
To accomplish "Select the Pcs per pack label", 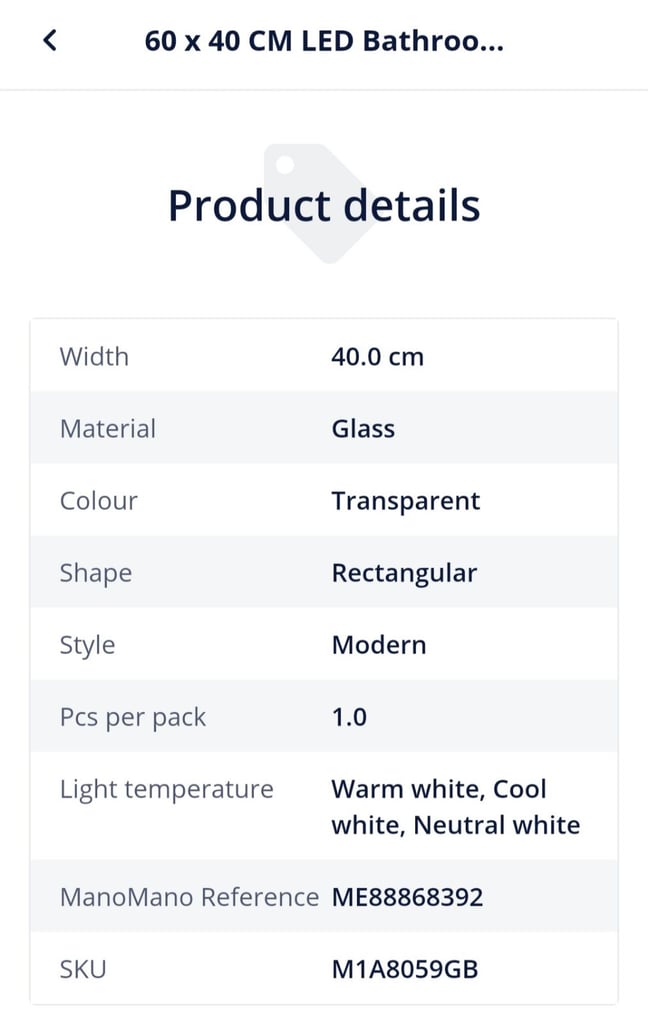I will 133,717.
